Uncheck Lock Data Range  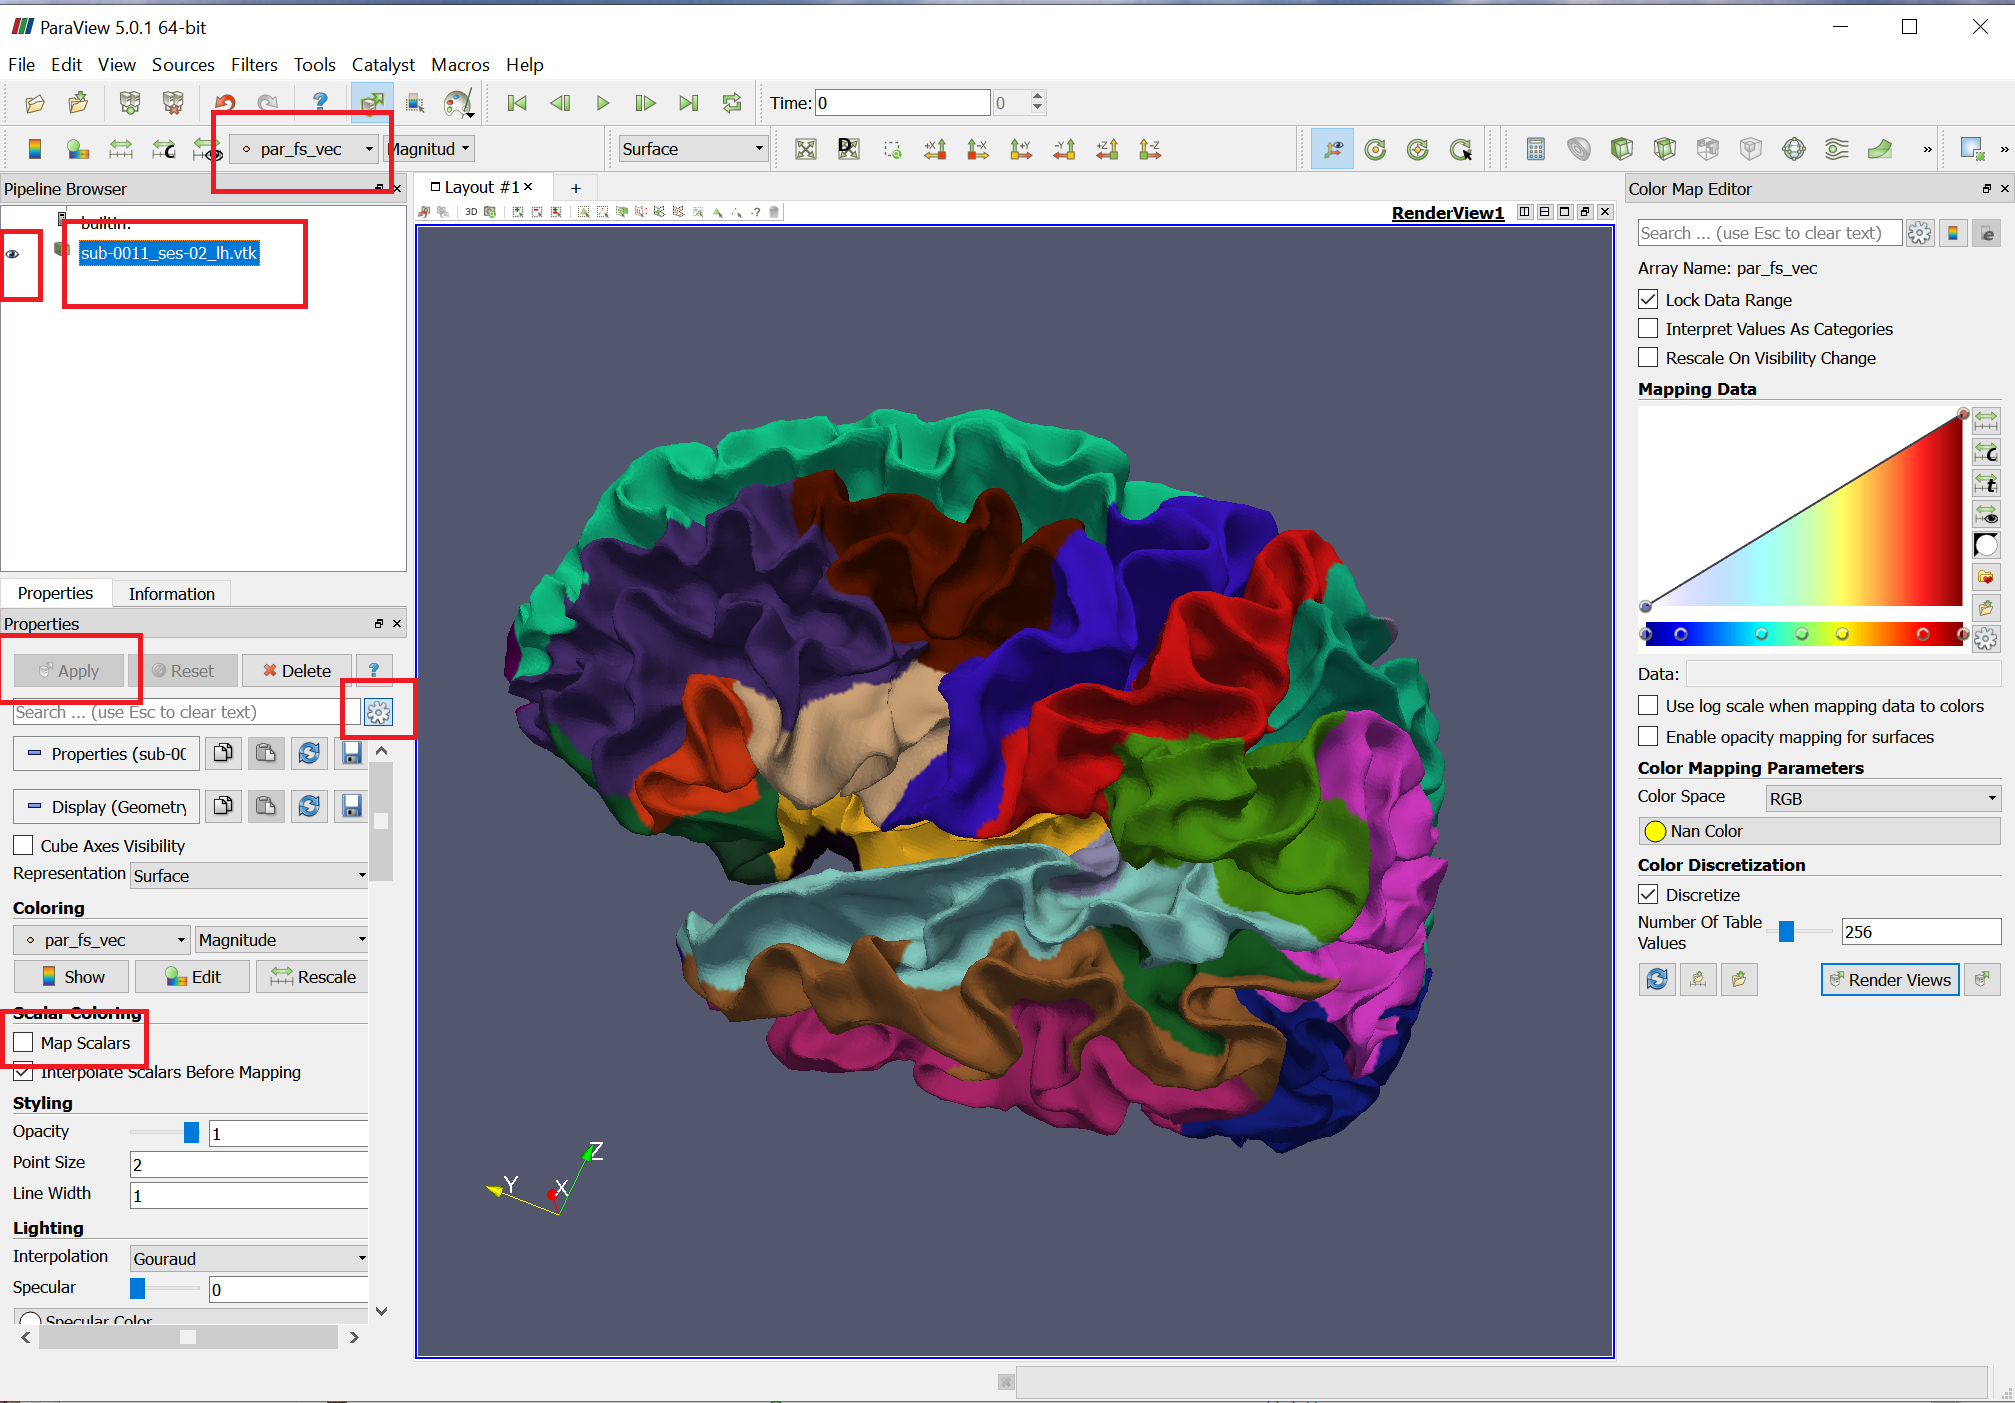tap(1649, 300)
